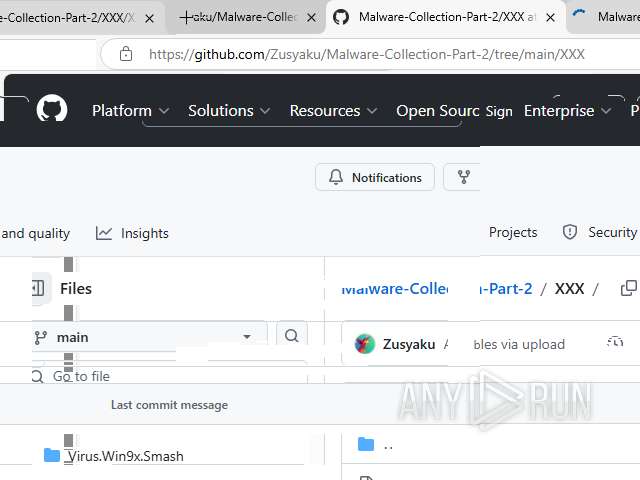Open the Open Source menu
This screenshot has height=480, width=640.
pyautogui.click(x=437, y=111)
